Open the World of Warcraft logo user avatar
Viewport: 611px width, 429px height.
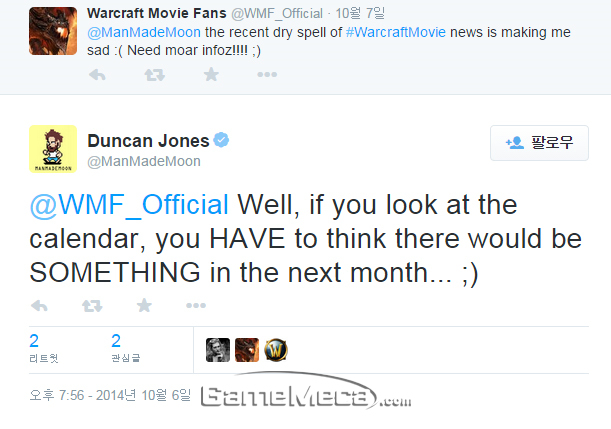point(275,349)
